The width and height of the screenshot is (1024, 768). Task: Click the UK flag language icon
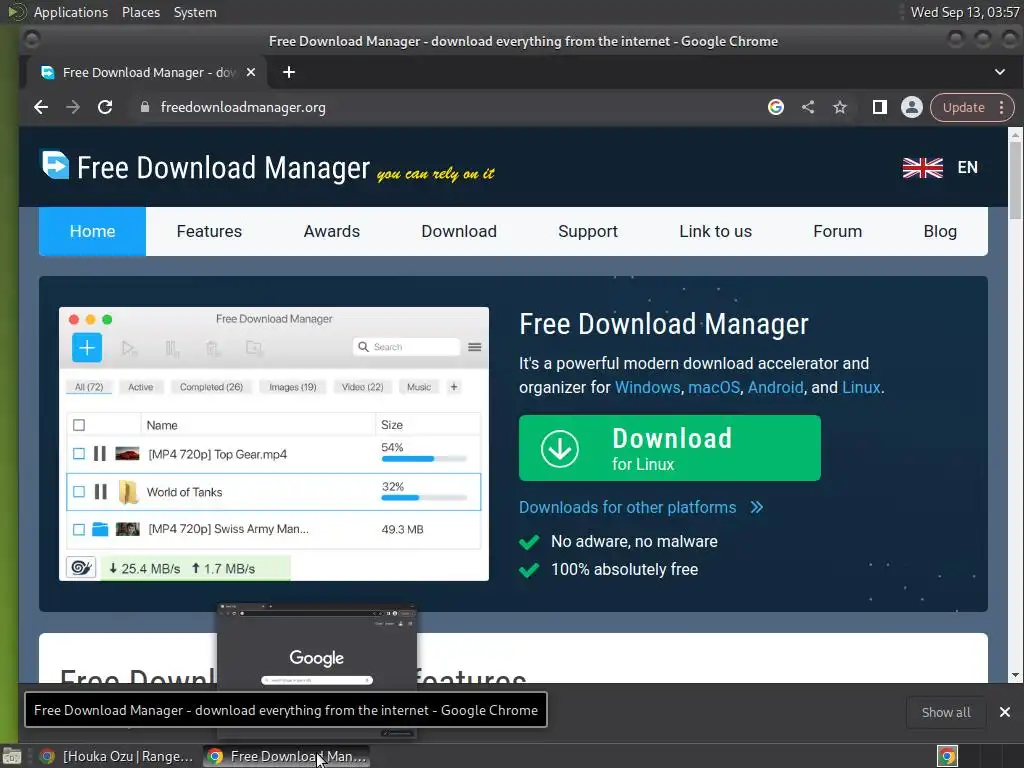coord(922,167)
